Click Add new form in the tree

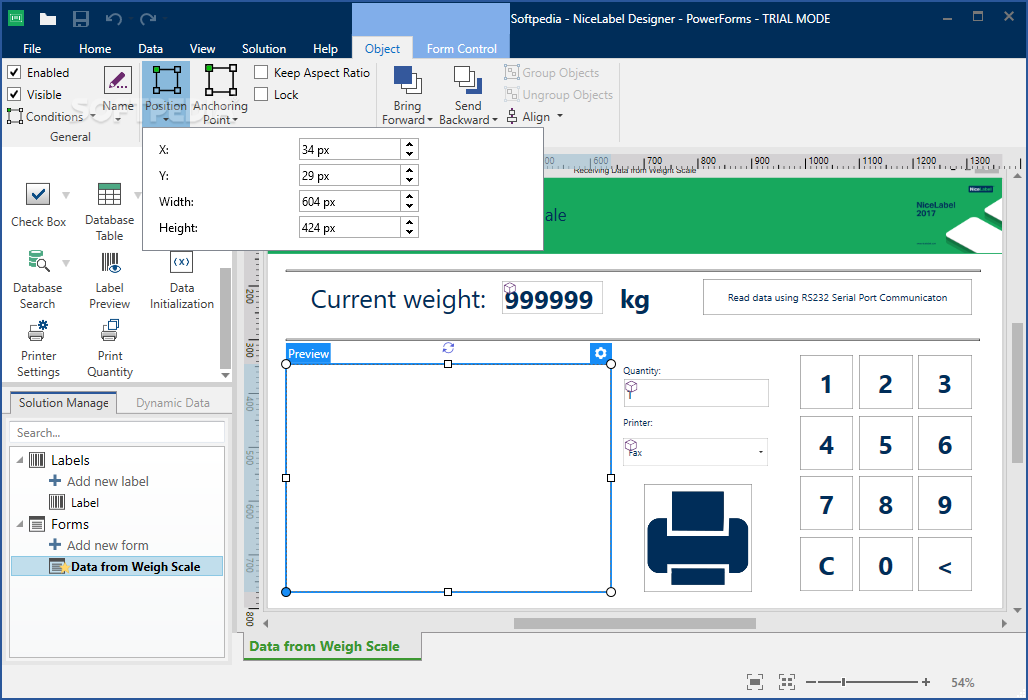[x=108, y=545]
